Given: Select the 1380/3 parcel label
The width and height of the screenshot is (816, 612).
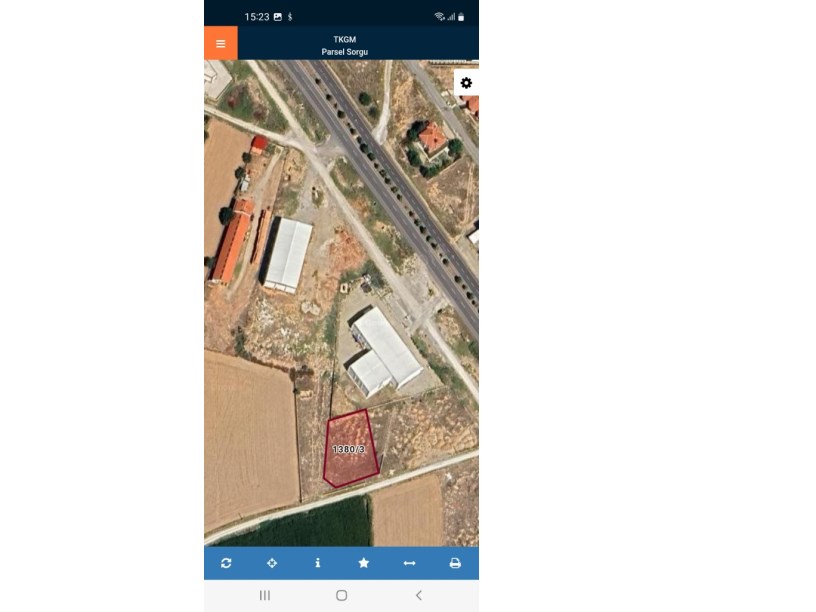Looking at the screenshot, I should (348, 449).
